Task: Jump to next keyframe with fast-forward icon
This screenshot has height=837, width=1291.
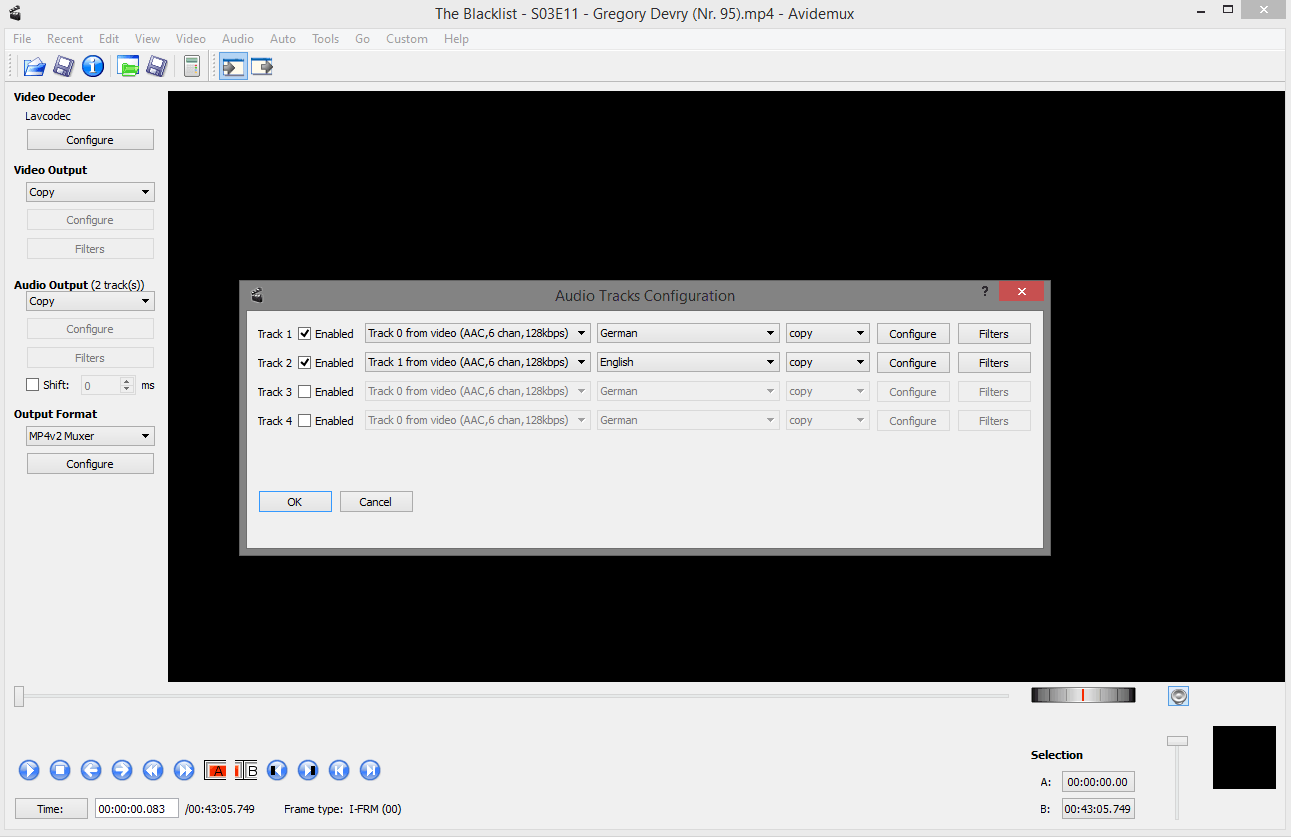Action: pyautogui.click(x=184, y=770)
